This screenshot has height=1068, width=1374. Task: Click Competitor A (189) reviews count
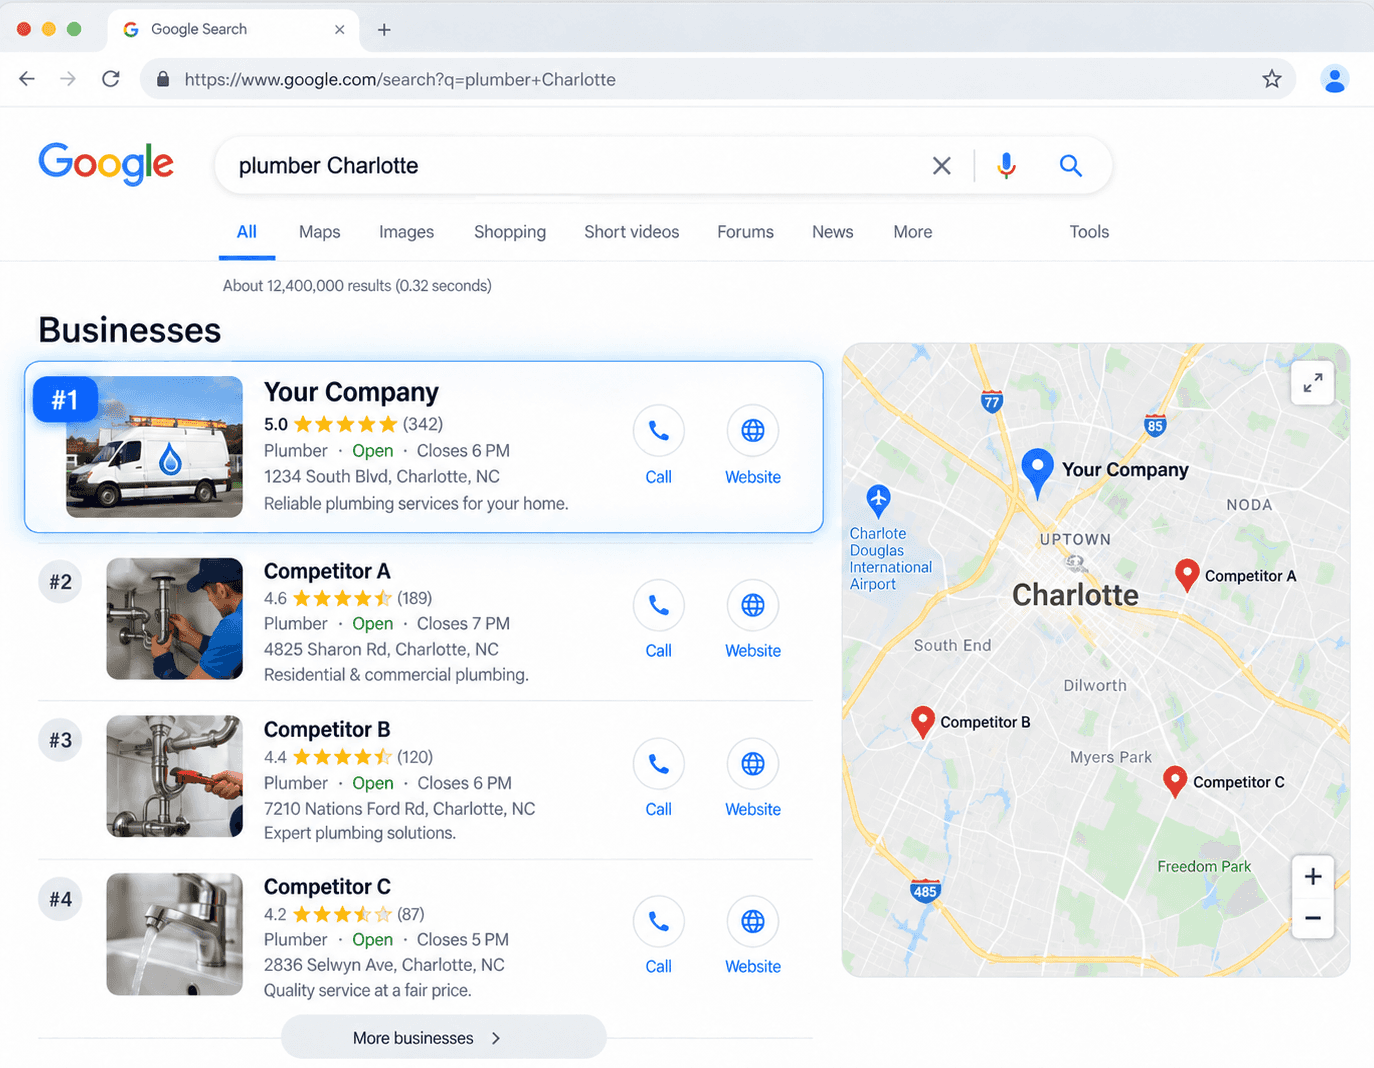[x=415, y=598]
